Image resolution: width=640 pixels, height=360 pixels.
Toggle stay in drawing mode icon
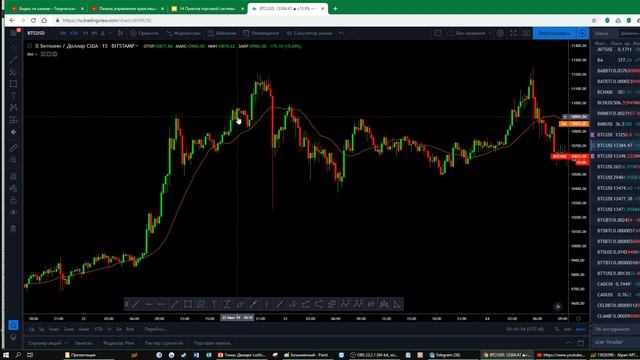[13, 188]
